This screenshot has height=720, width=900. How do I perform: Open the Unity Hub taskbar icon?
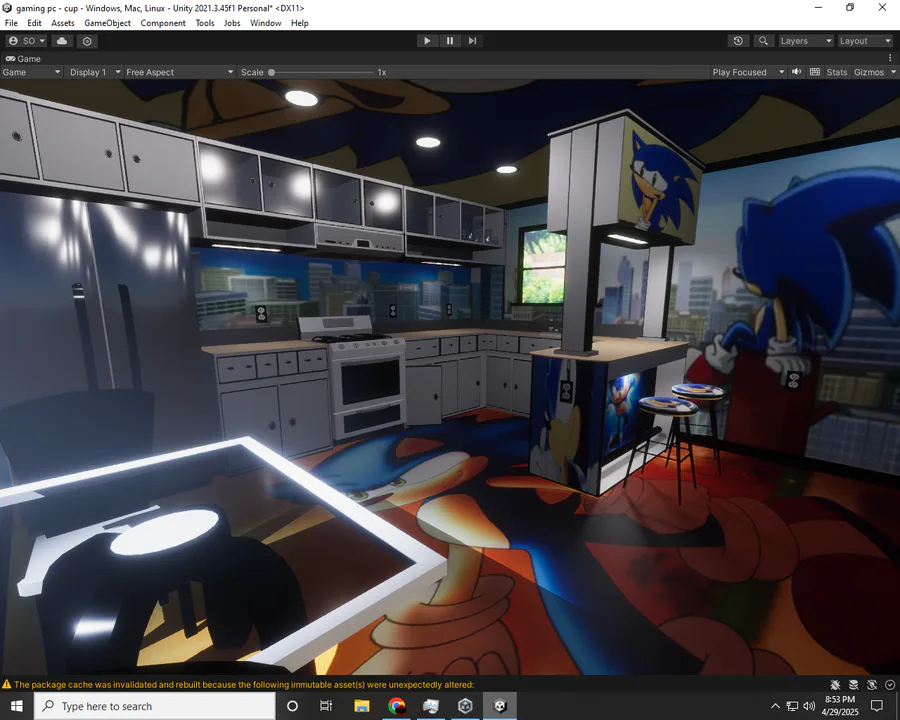coord(465,706)
